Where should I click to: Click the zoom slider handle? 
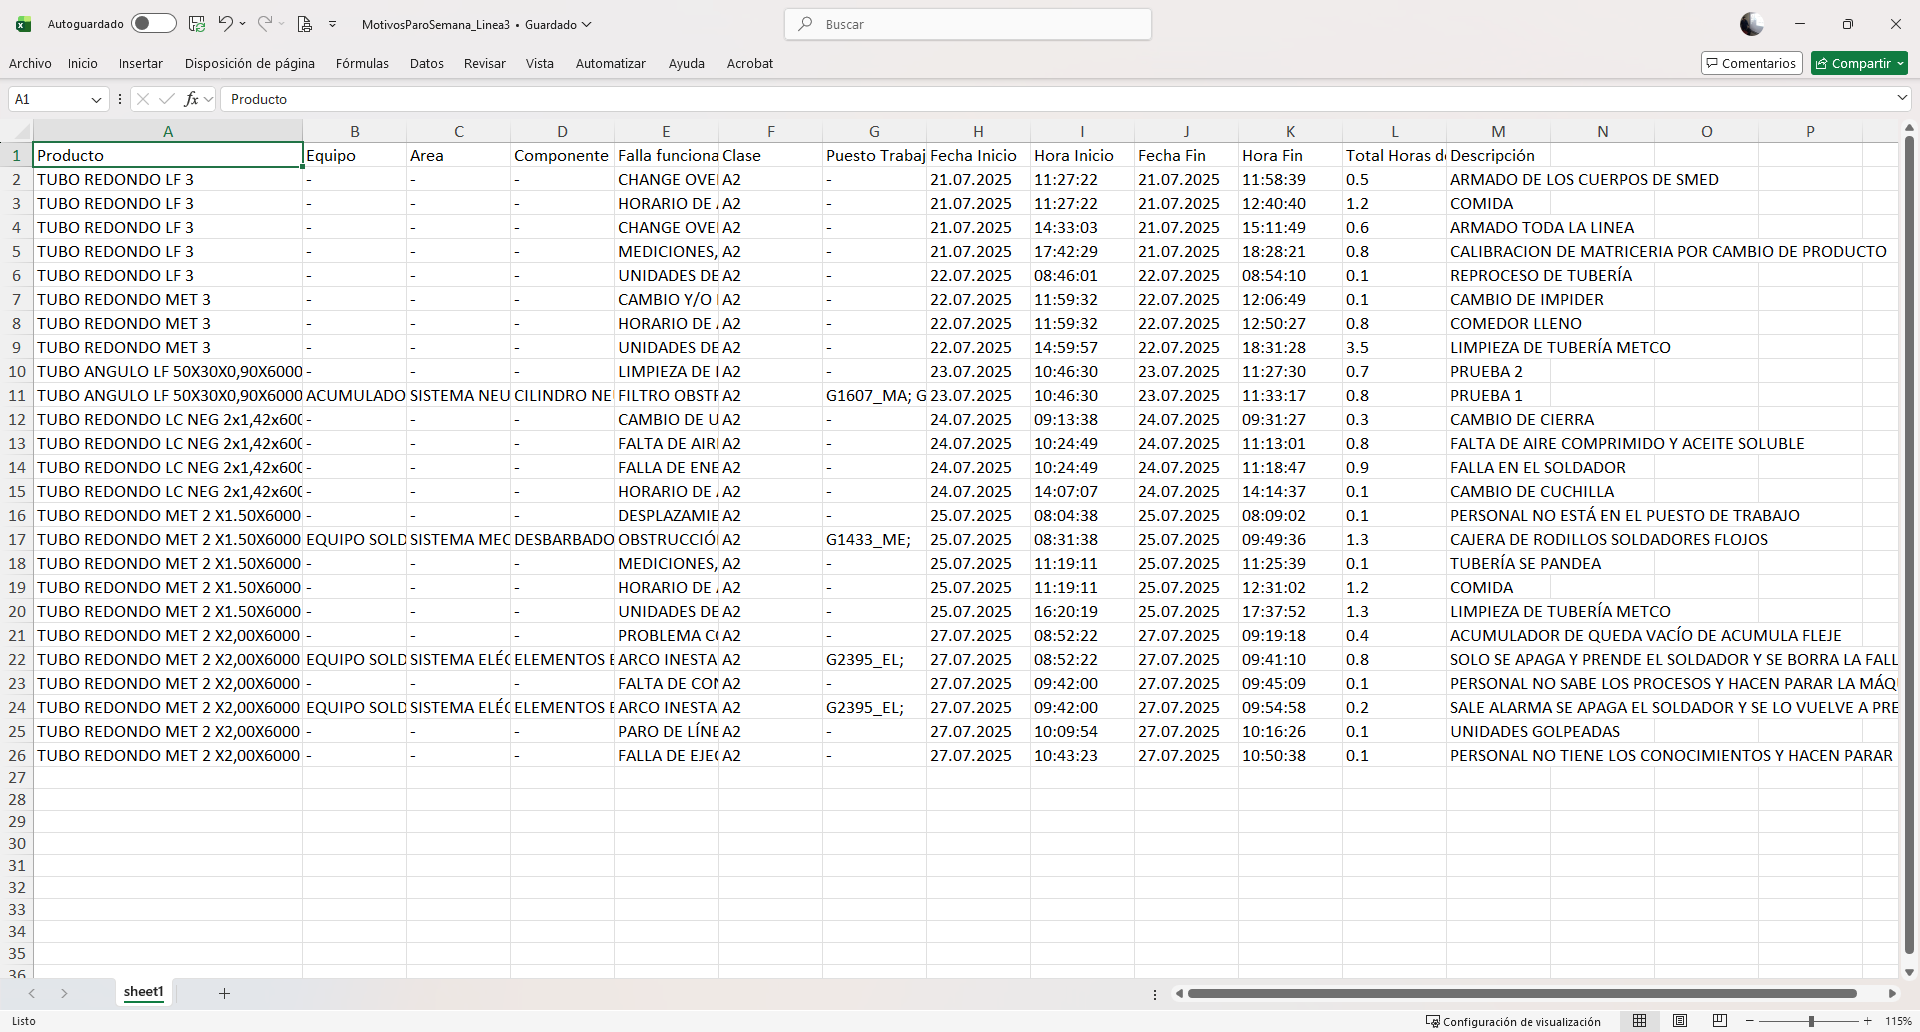tap(1811, 1021)
